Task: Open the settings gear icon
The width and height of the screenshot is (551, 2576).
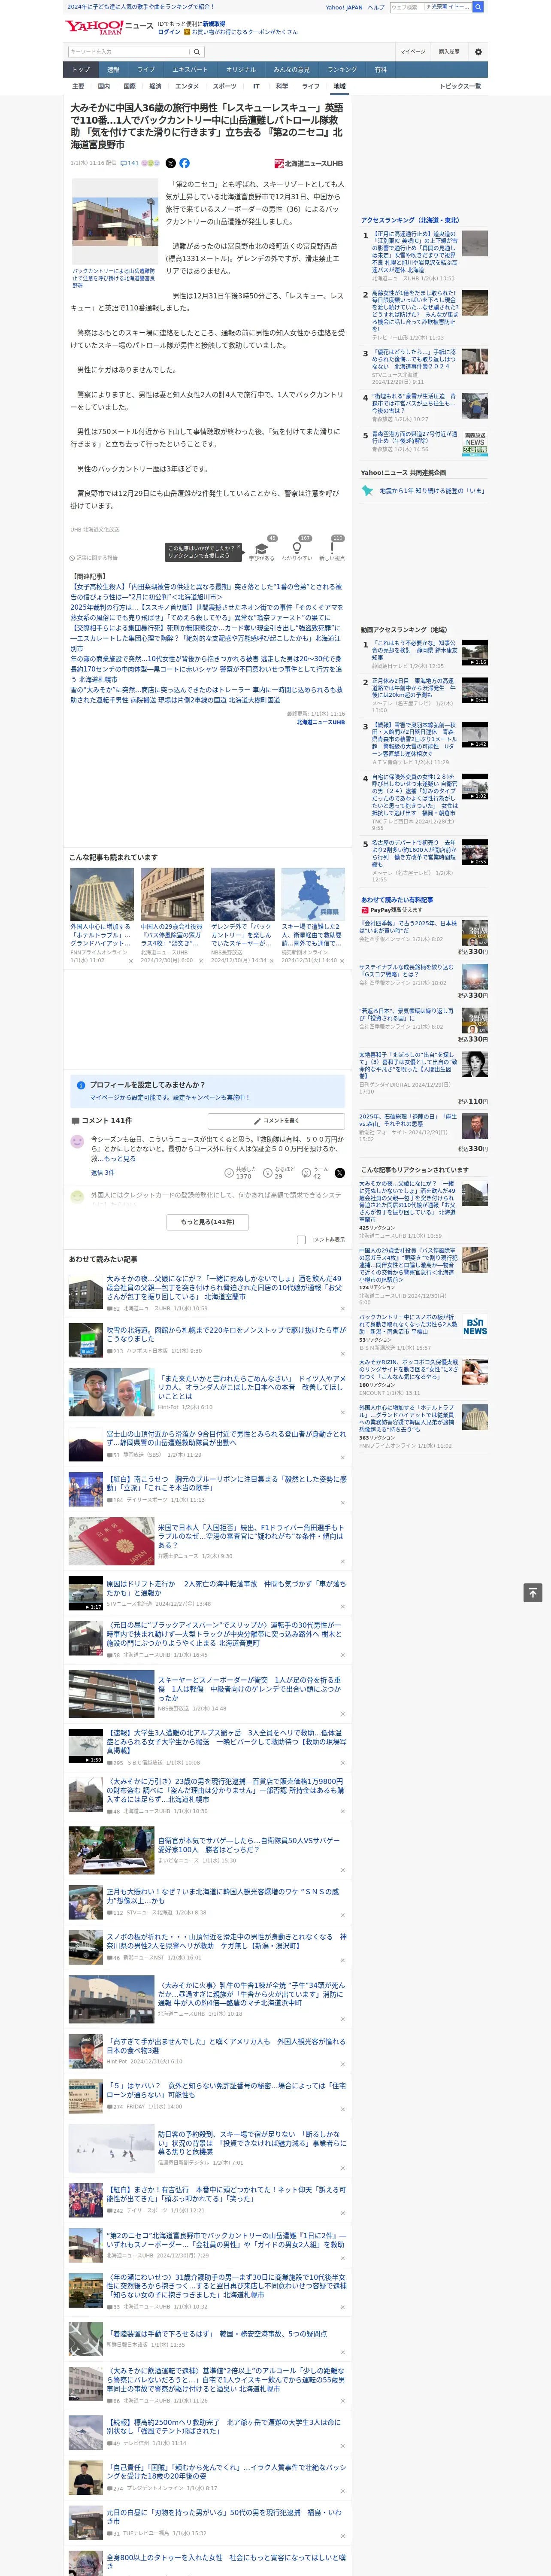Action: click(x=478, y=52)
